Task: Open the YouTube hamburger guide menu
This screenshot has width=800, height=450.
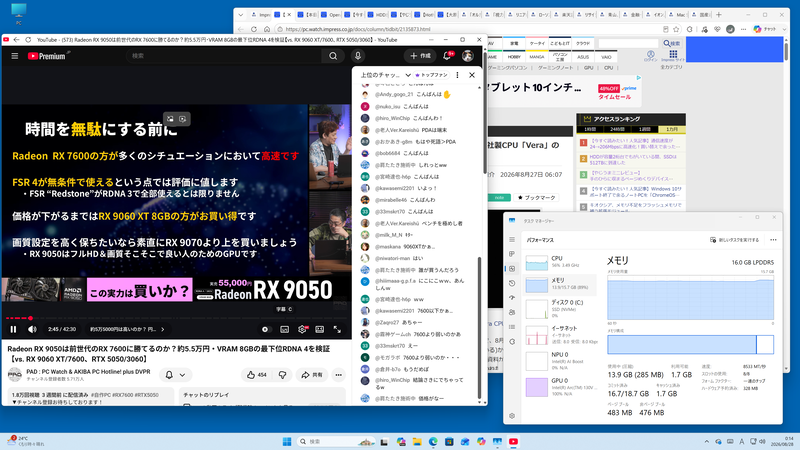Action: (15, 56)
